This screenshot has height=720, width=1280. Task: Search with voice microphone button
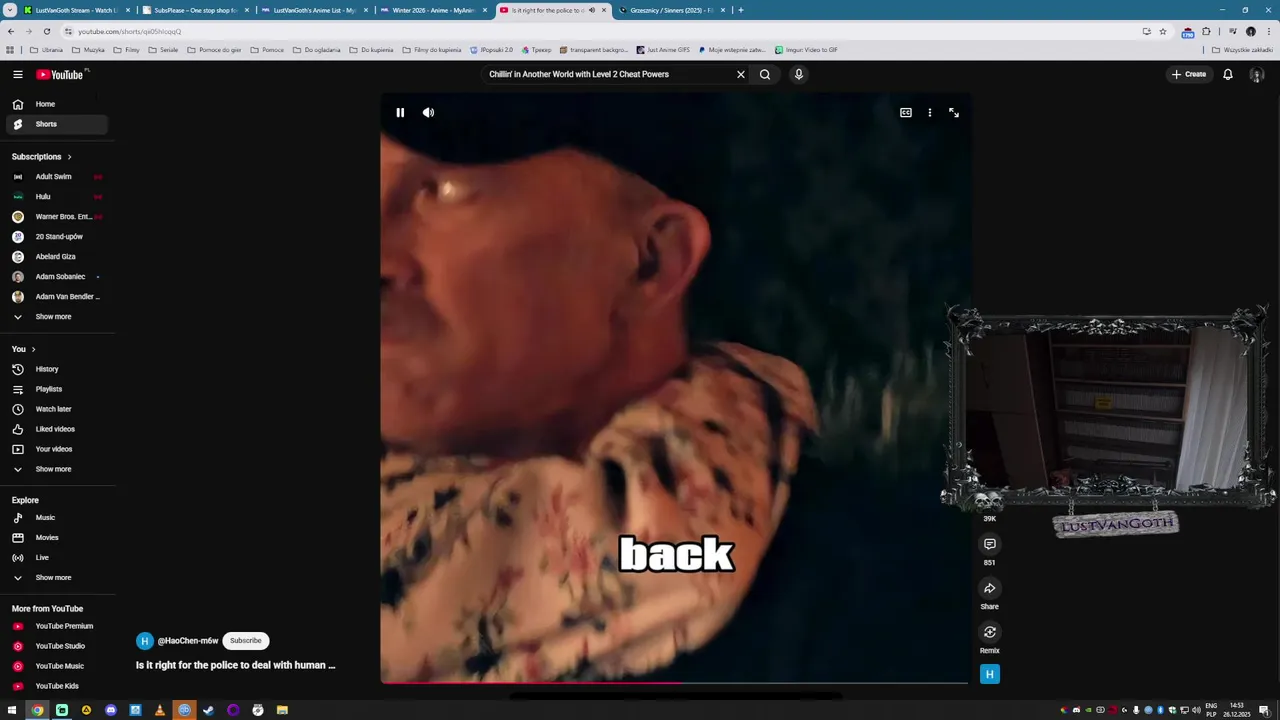(798, 74)
